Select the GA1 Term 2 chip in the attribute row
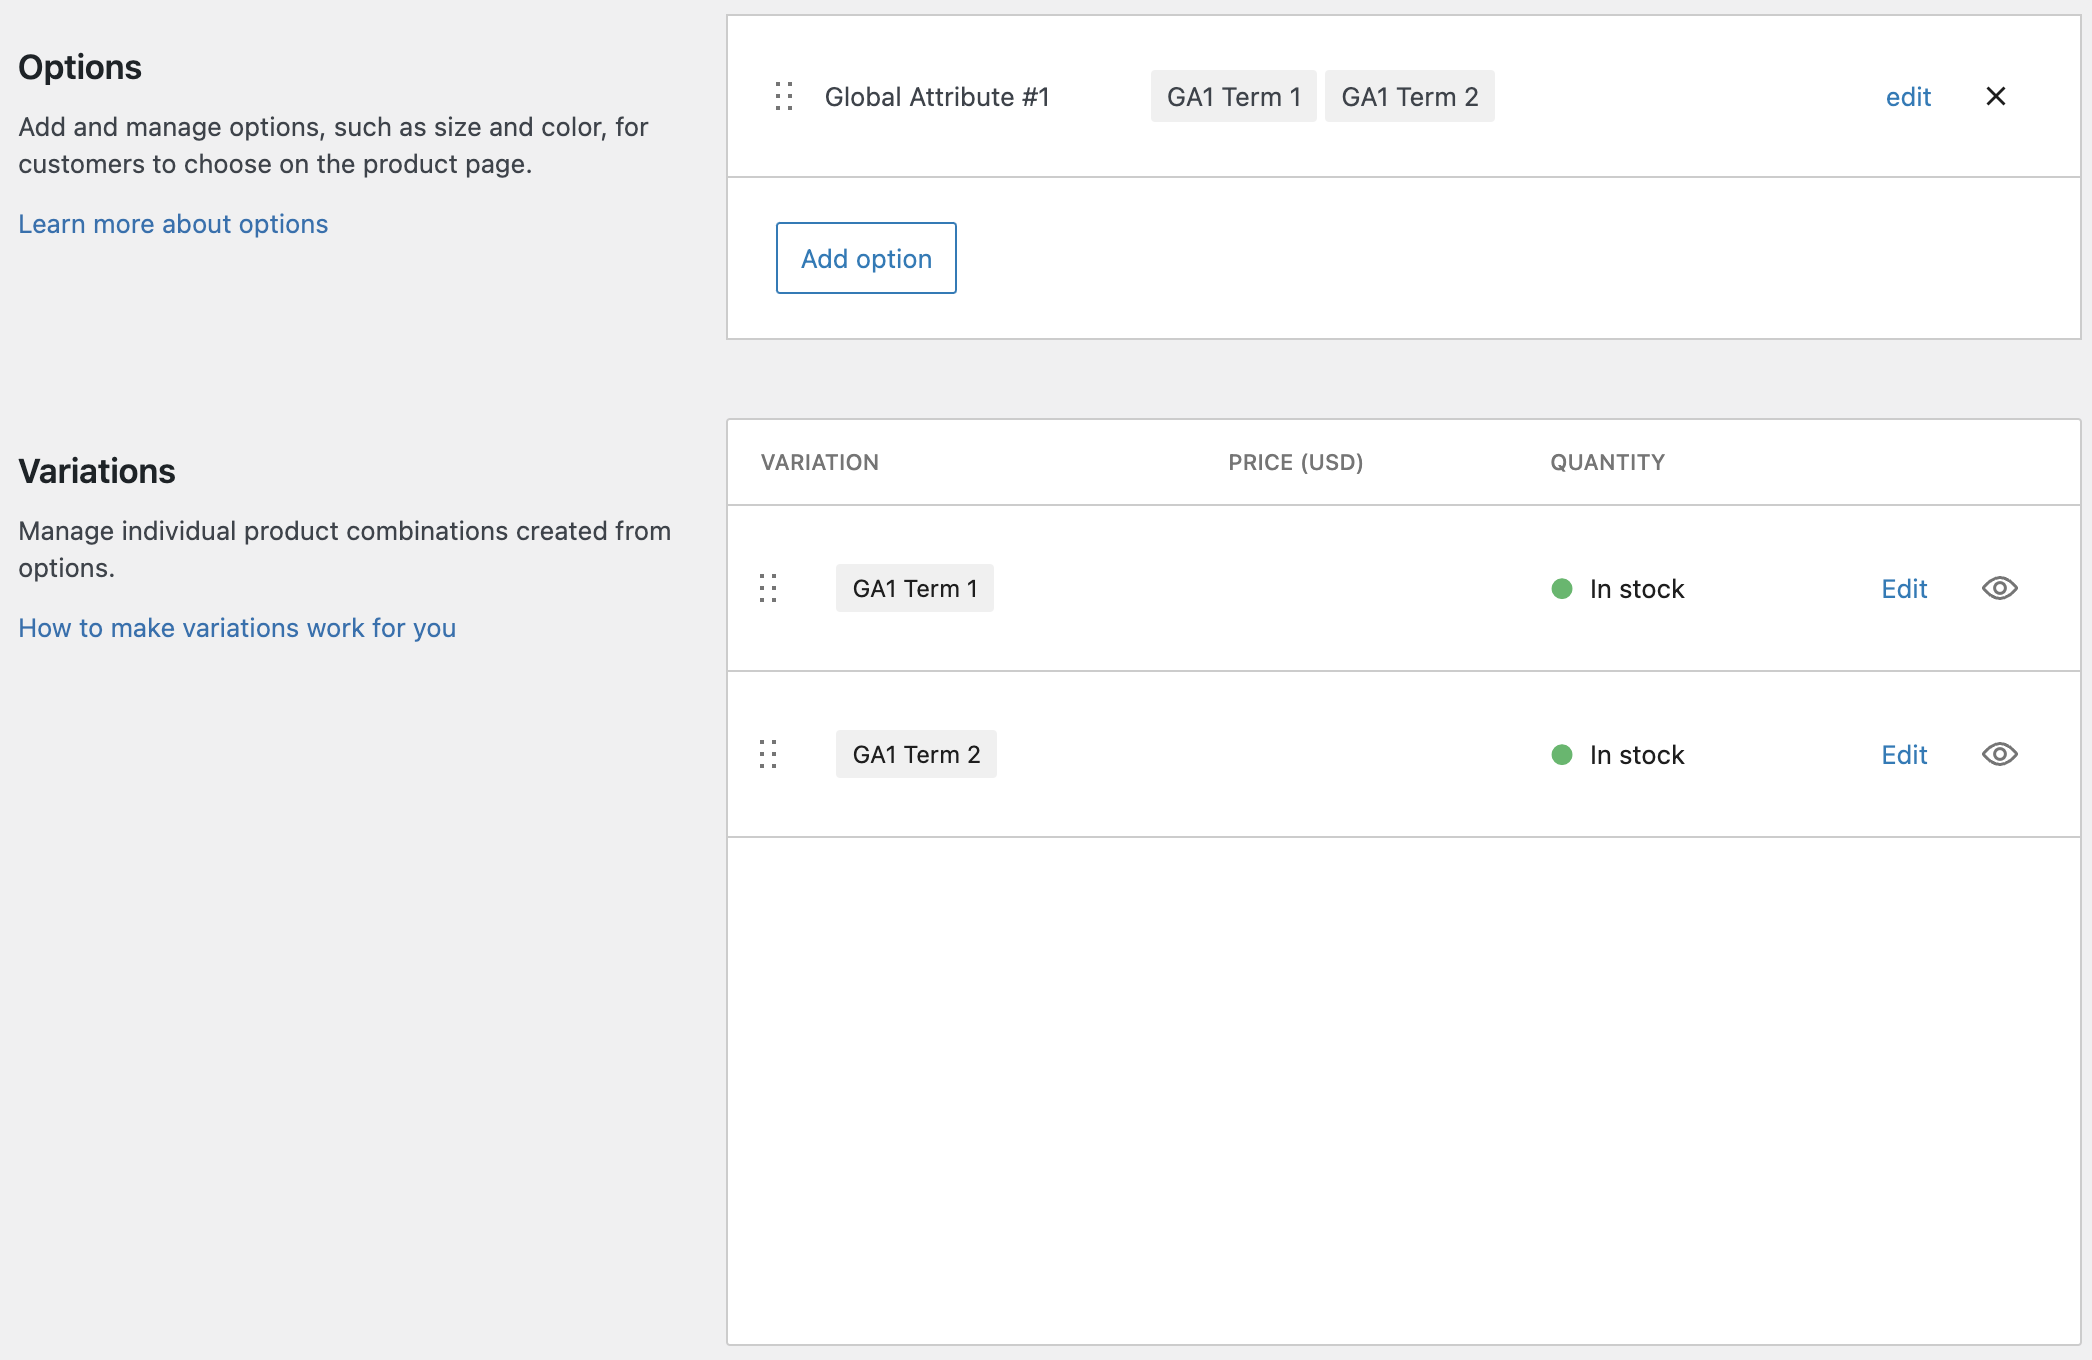2092x1360 pixels. tap(1409, 96)
